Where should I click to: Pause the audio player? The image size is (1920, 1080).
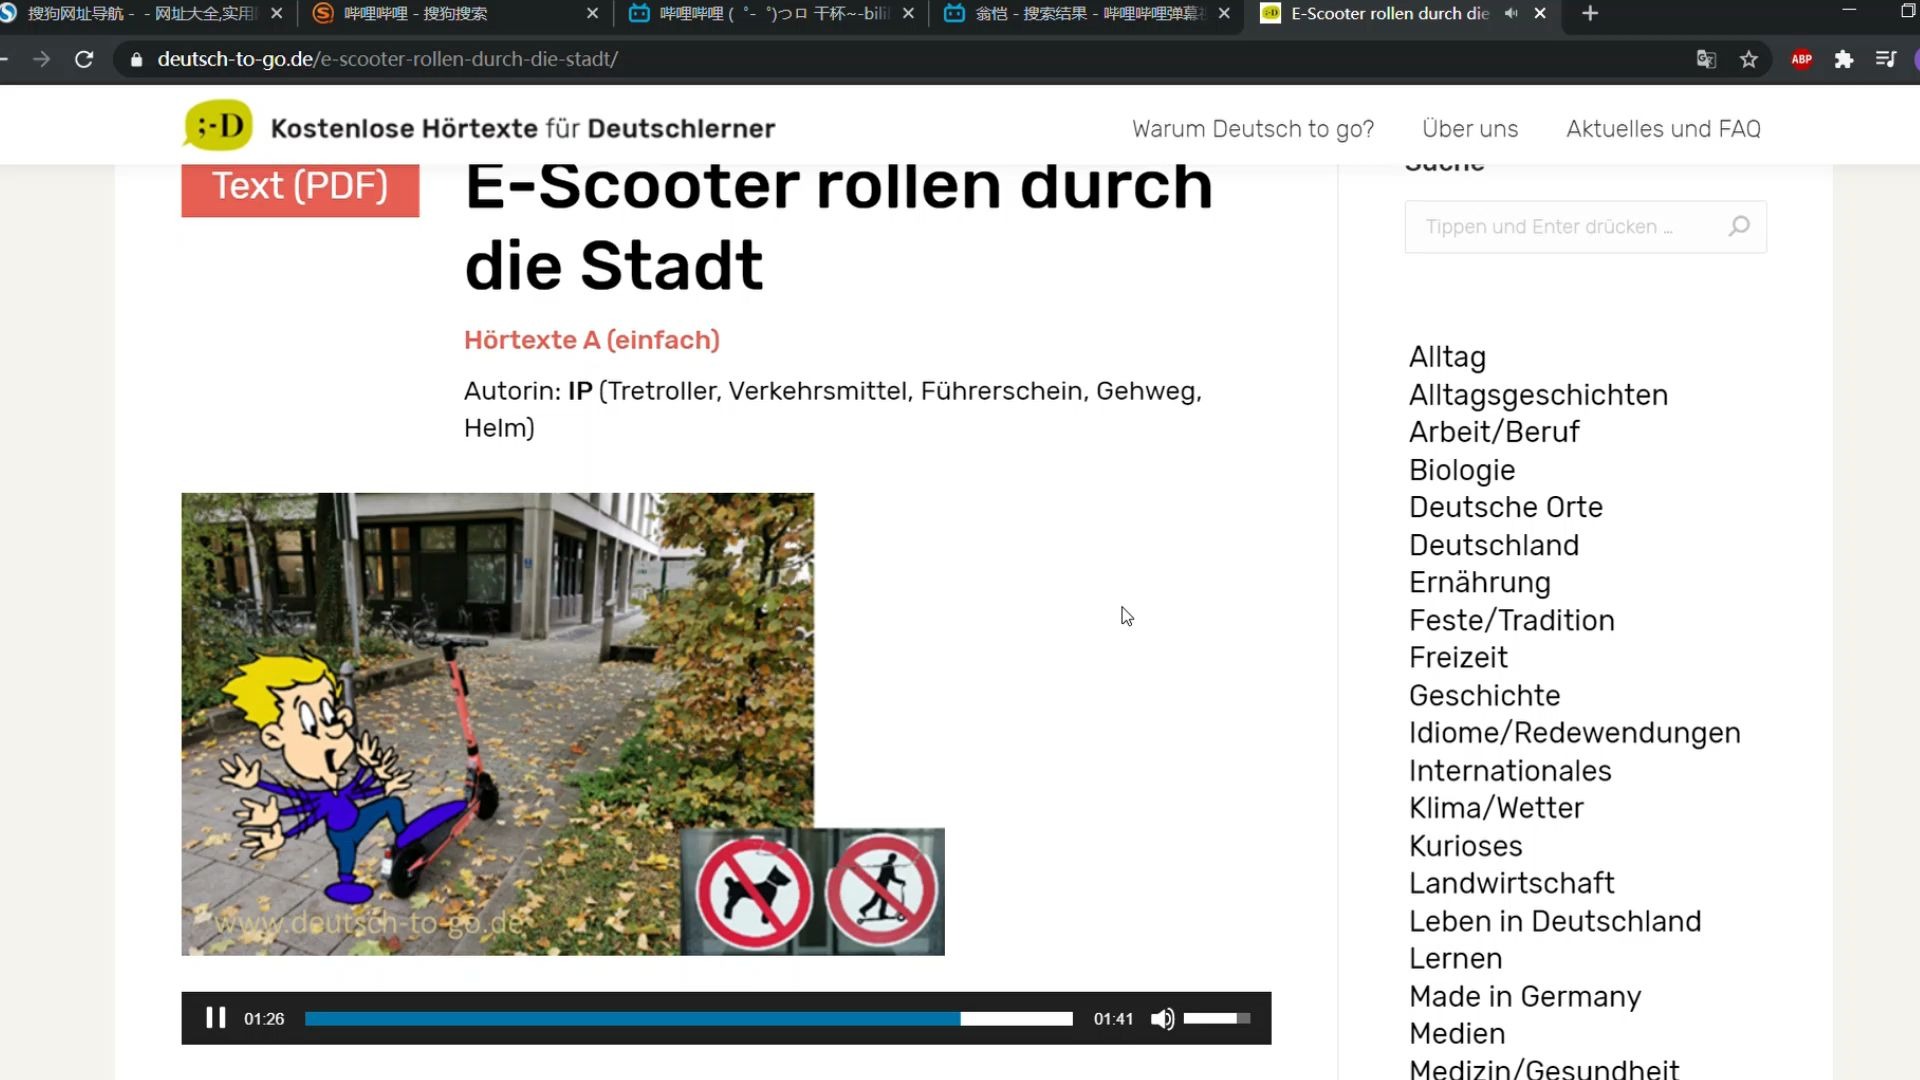click(215, 1018)
